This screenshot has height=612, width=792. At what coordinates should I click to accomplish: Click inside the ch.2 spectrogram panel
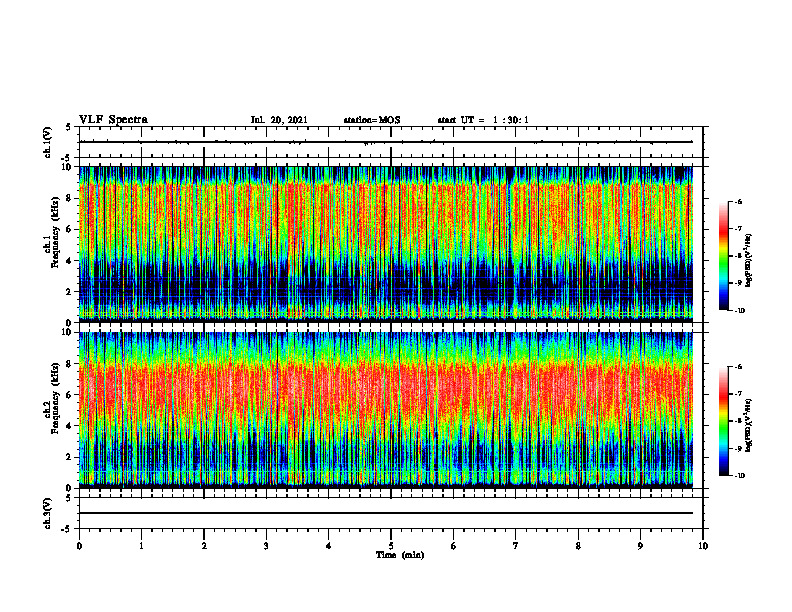point(386,410)
